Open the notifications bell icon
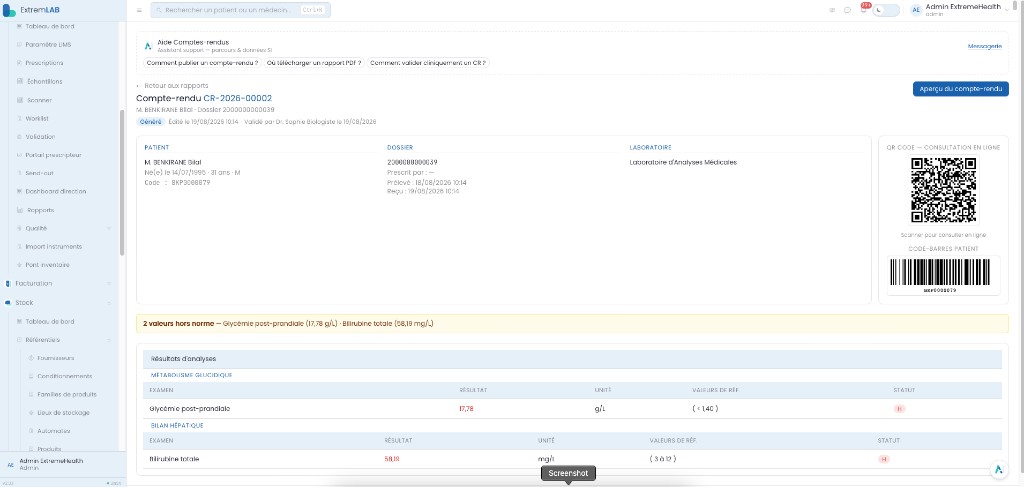Image resolution: width=1024 pixels, height=487 pixels. tap(863, 10)
